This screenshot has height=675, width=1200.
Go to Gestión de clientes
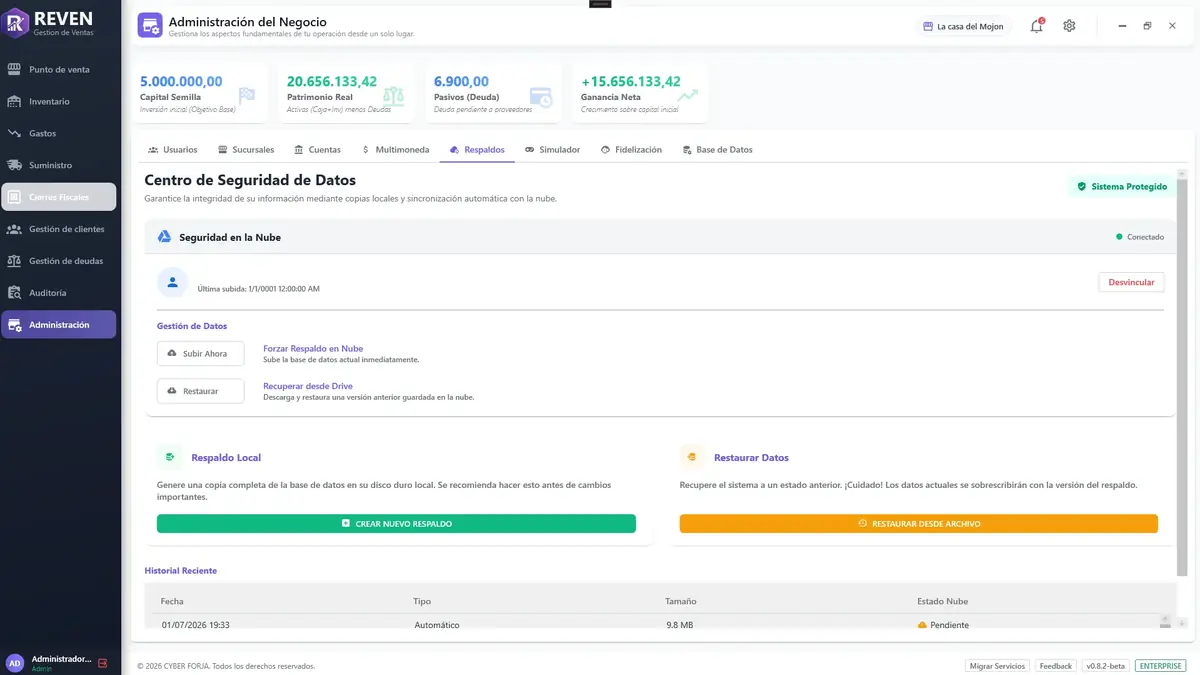point(59,229)
